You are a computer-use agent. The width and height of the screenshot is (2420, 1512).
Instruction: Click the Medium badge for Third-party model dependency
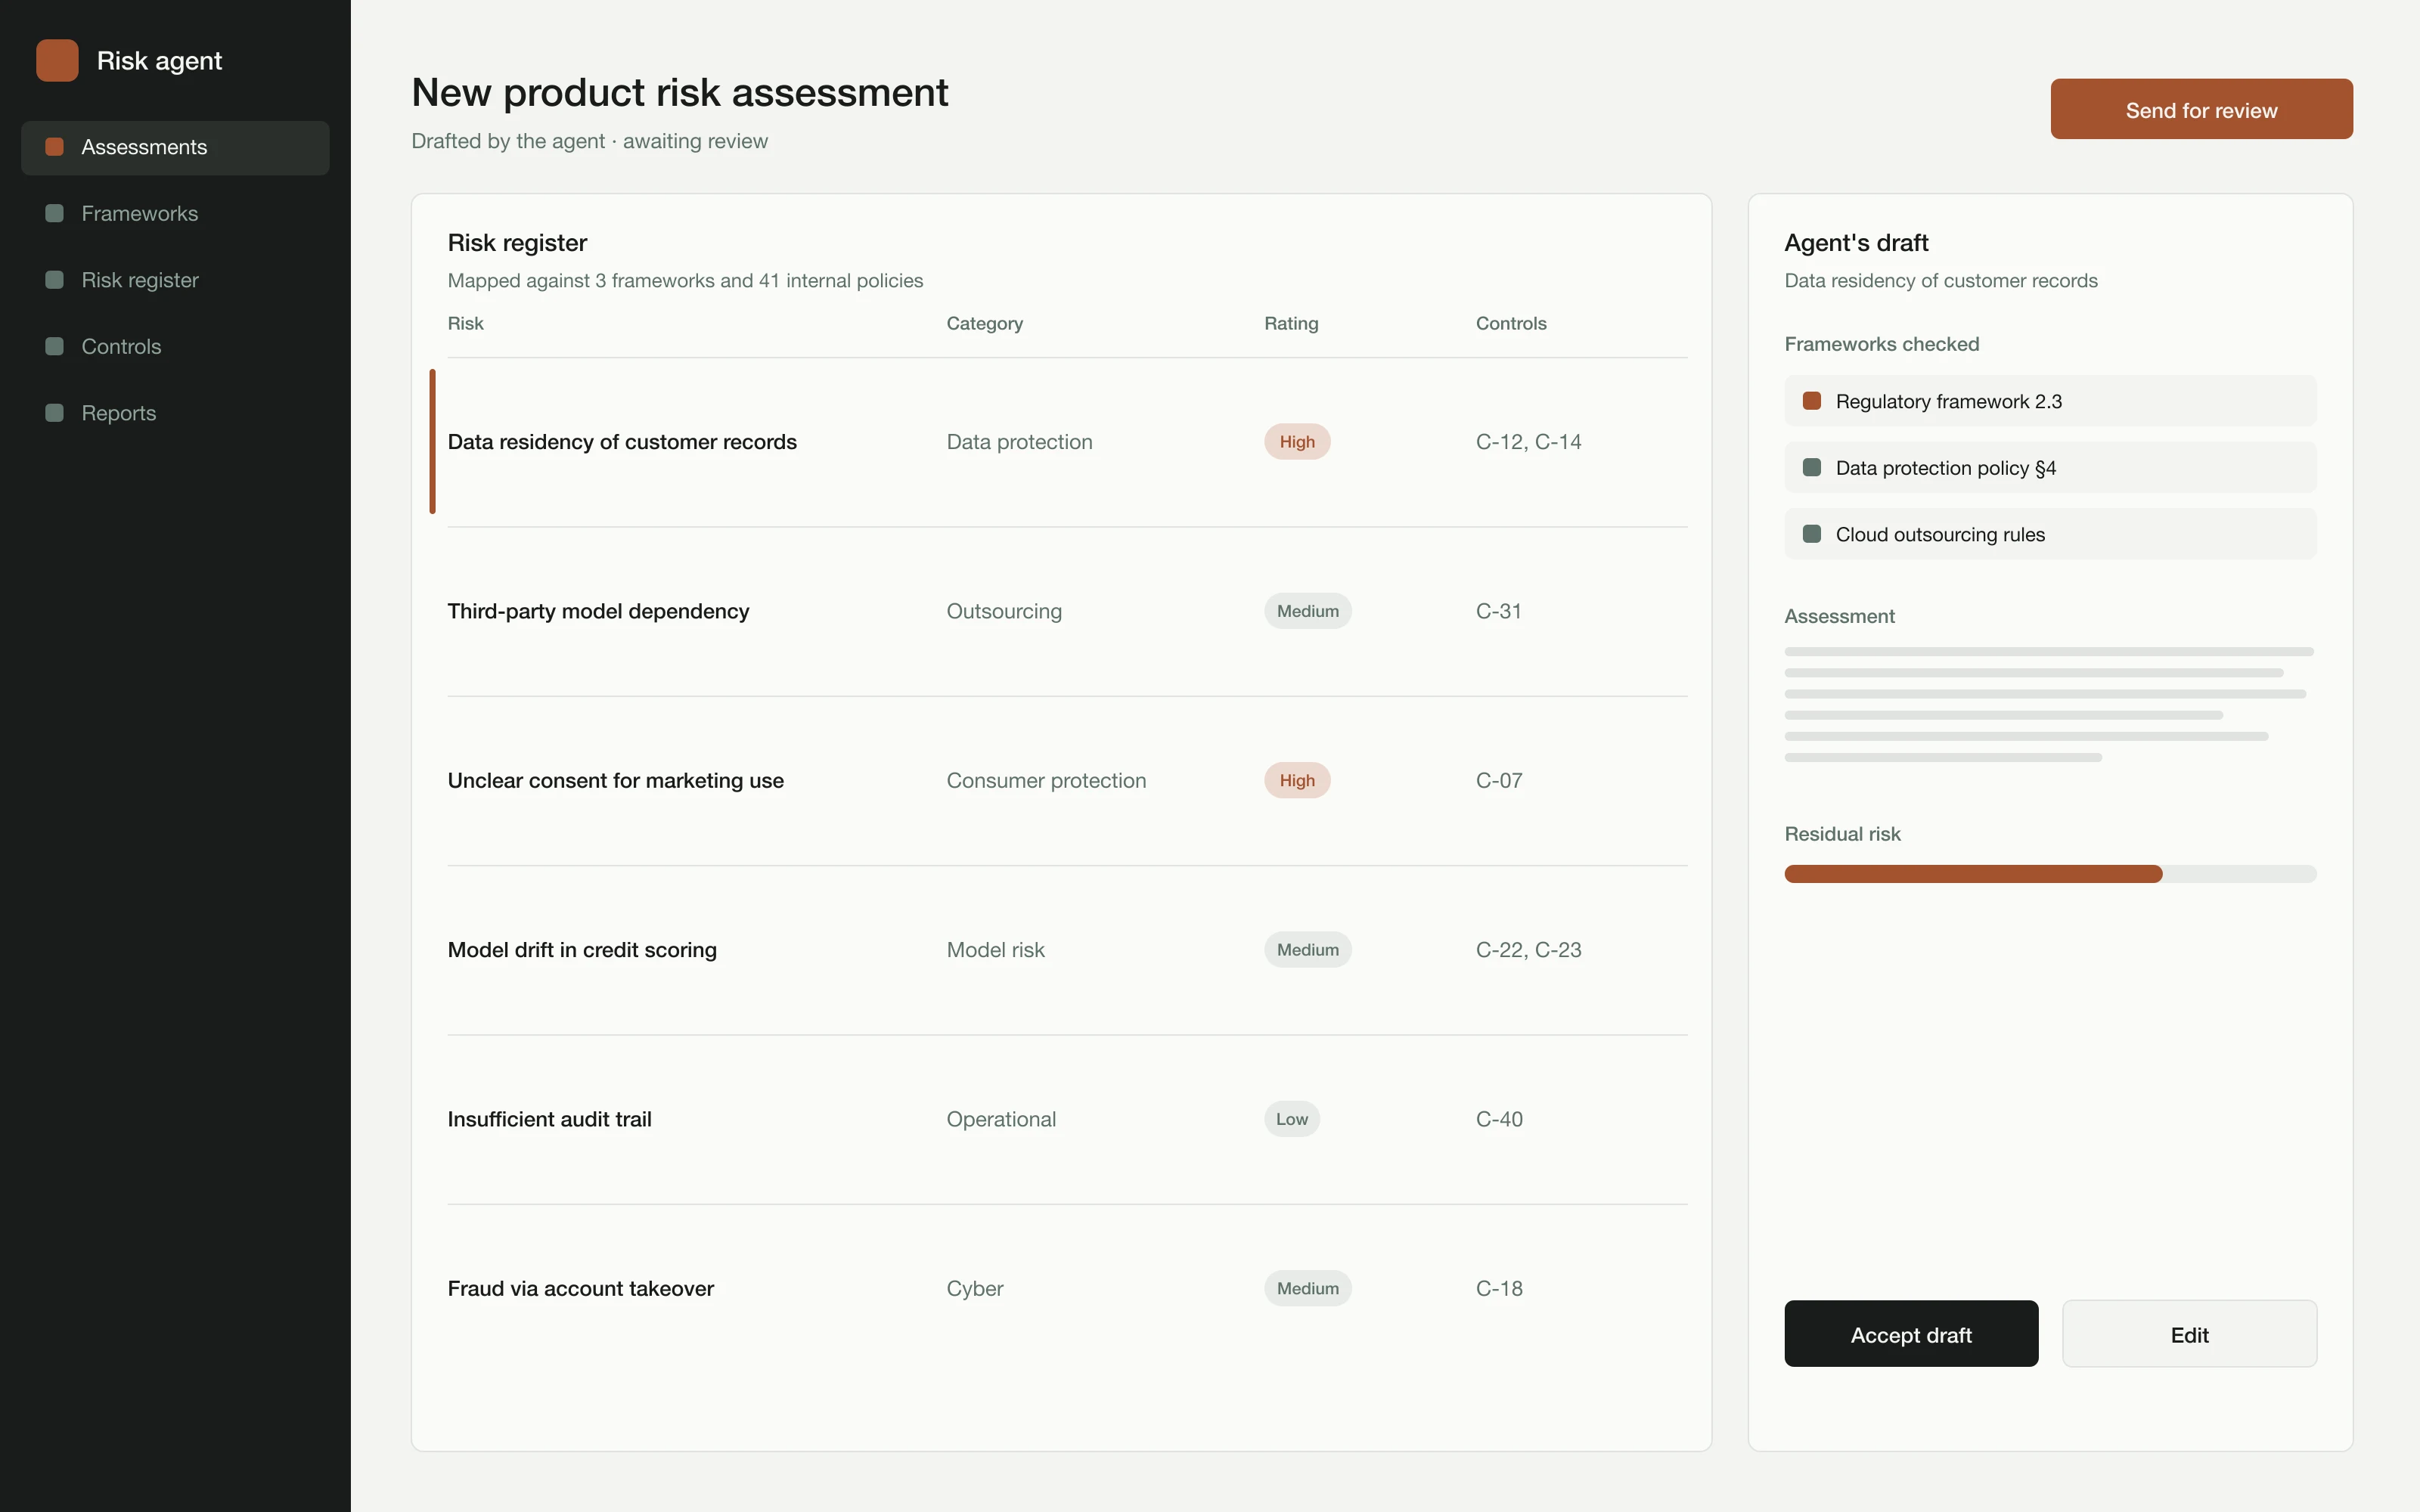pyautogui.click(x=1307, y=611)
